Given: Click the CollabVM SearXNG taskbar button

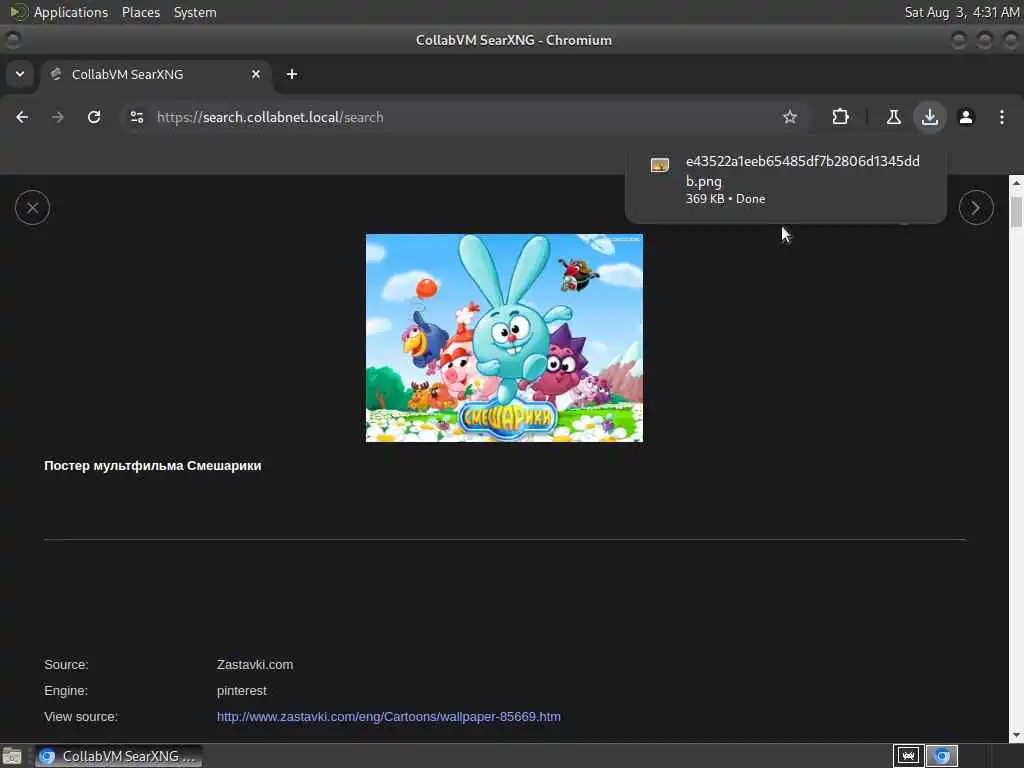Looking at the screenshot, I should [x=119, y=756].
